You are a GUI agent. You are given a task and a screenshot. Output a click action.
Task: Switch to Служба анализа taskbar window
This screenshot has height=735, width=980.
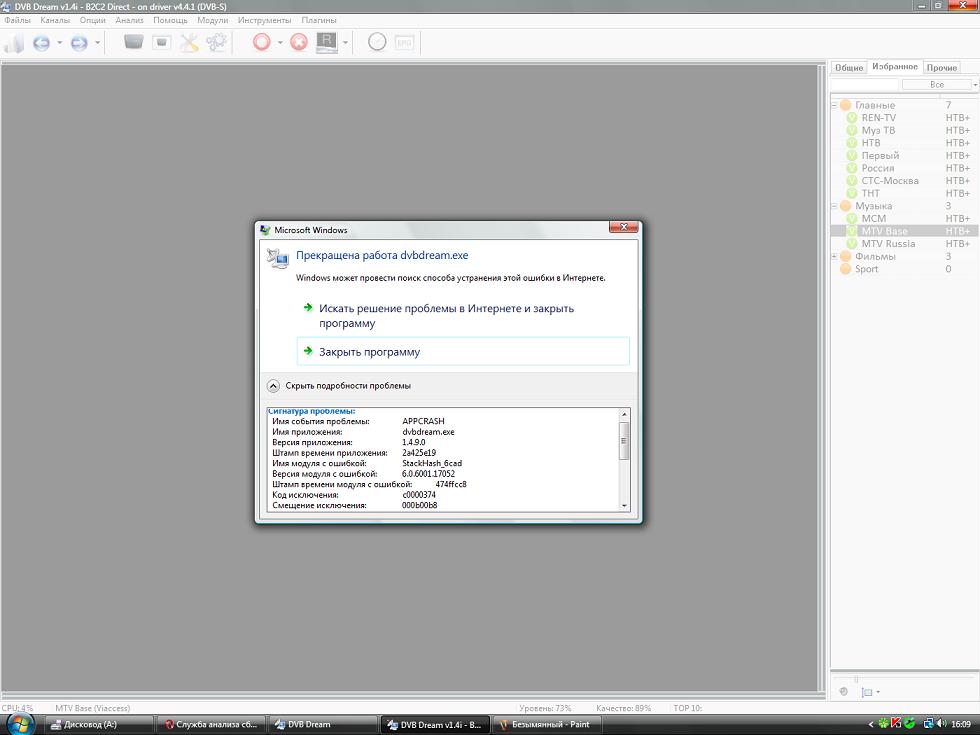[211, 724]
